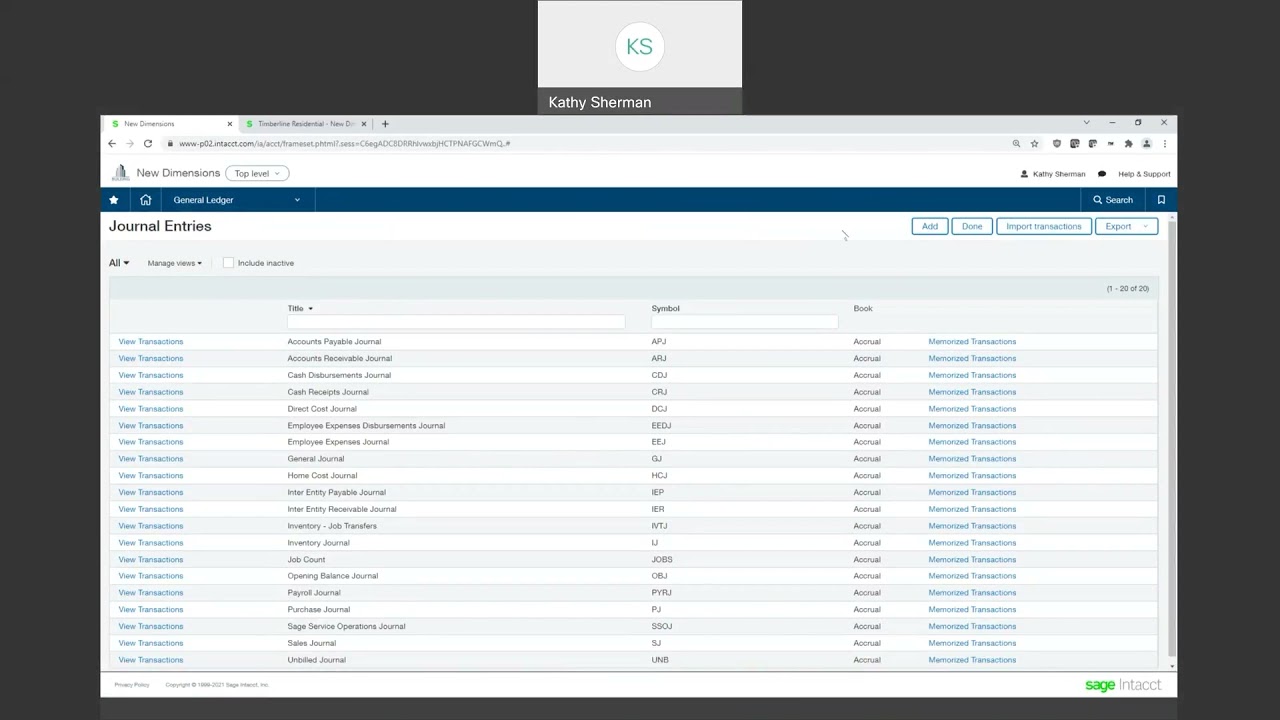Open the shield extension icon
This screenshot has height=720, width=1280.
tap(1057, 144)
